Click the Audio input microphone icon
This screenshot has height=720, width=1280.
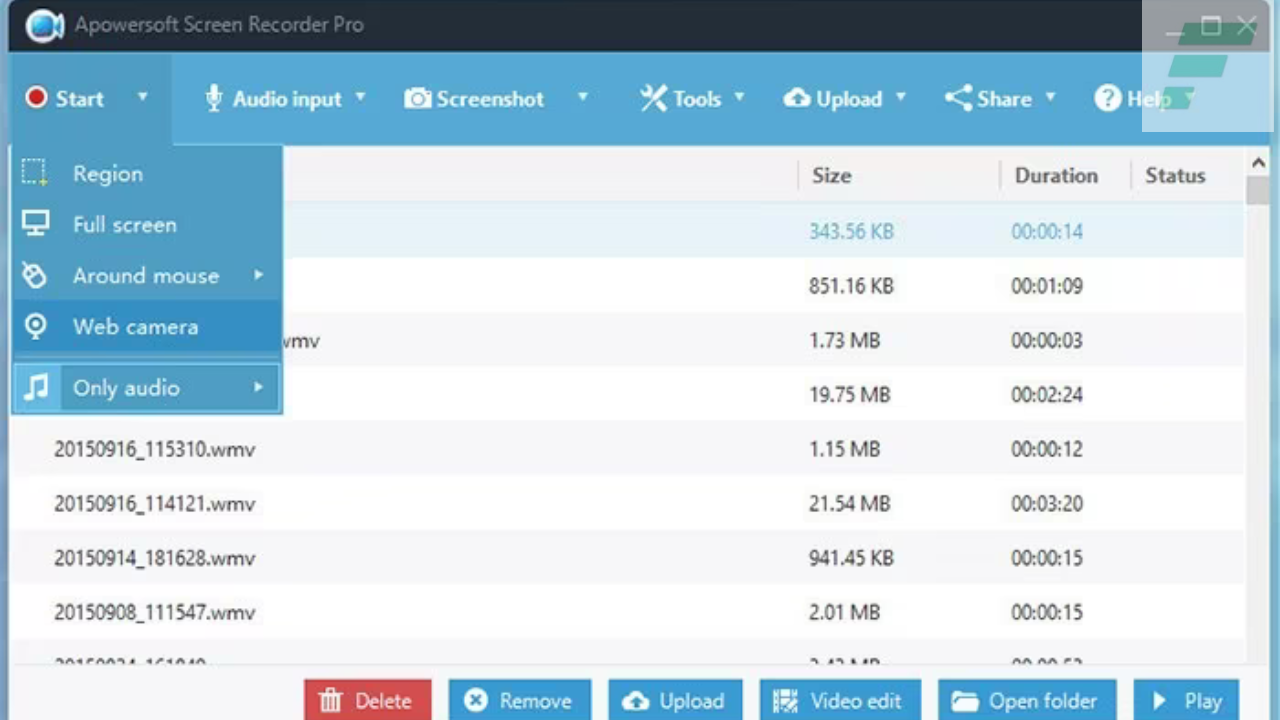pyautogui.click(x=213, y=98)
